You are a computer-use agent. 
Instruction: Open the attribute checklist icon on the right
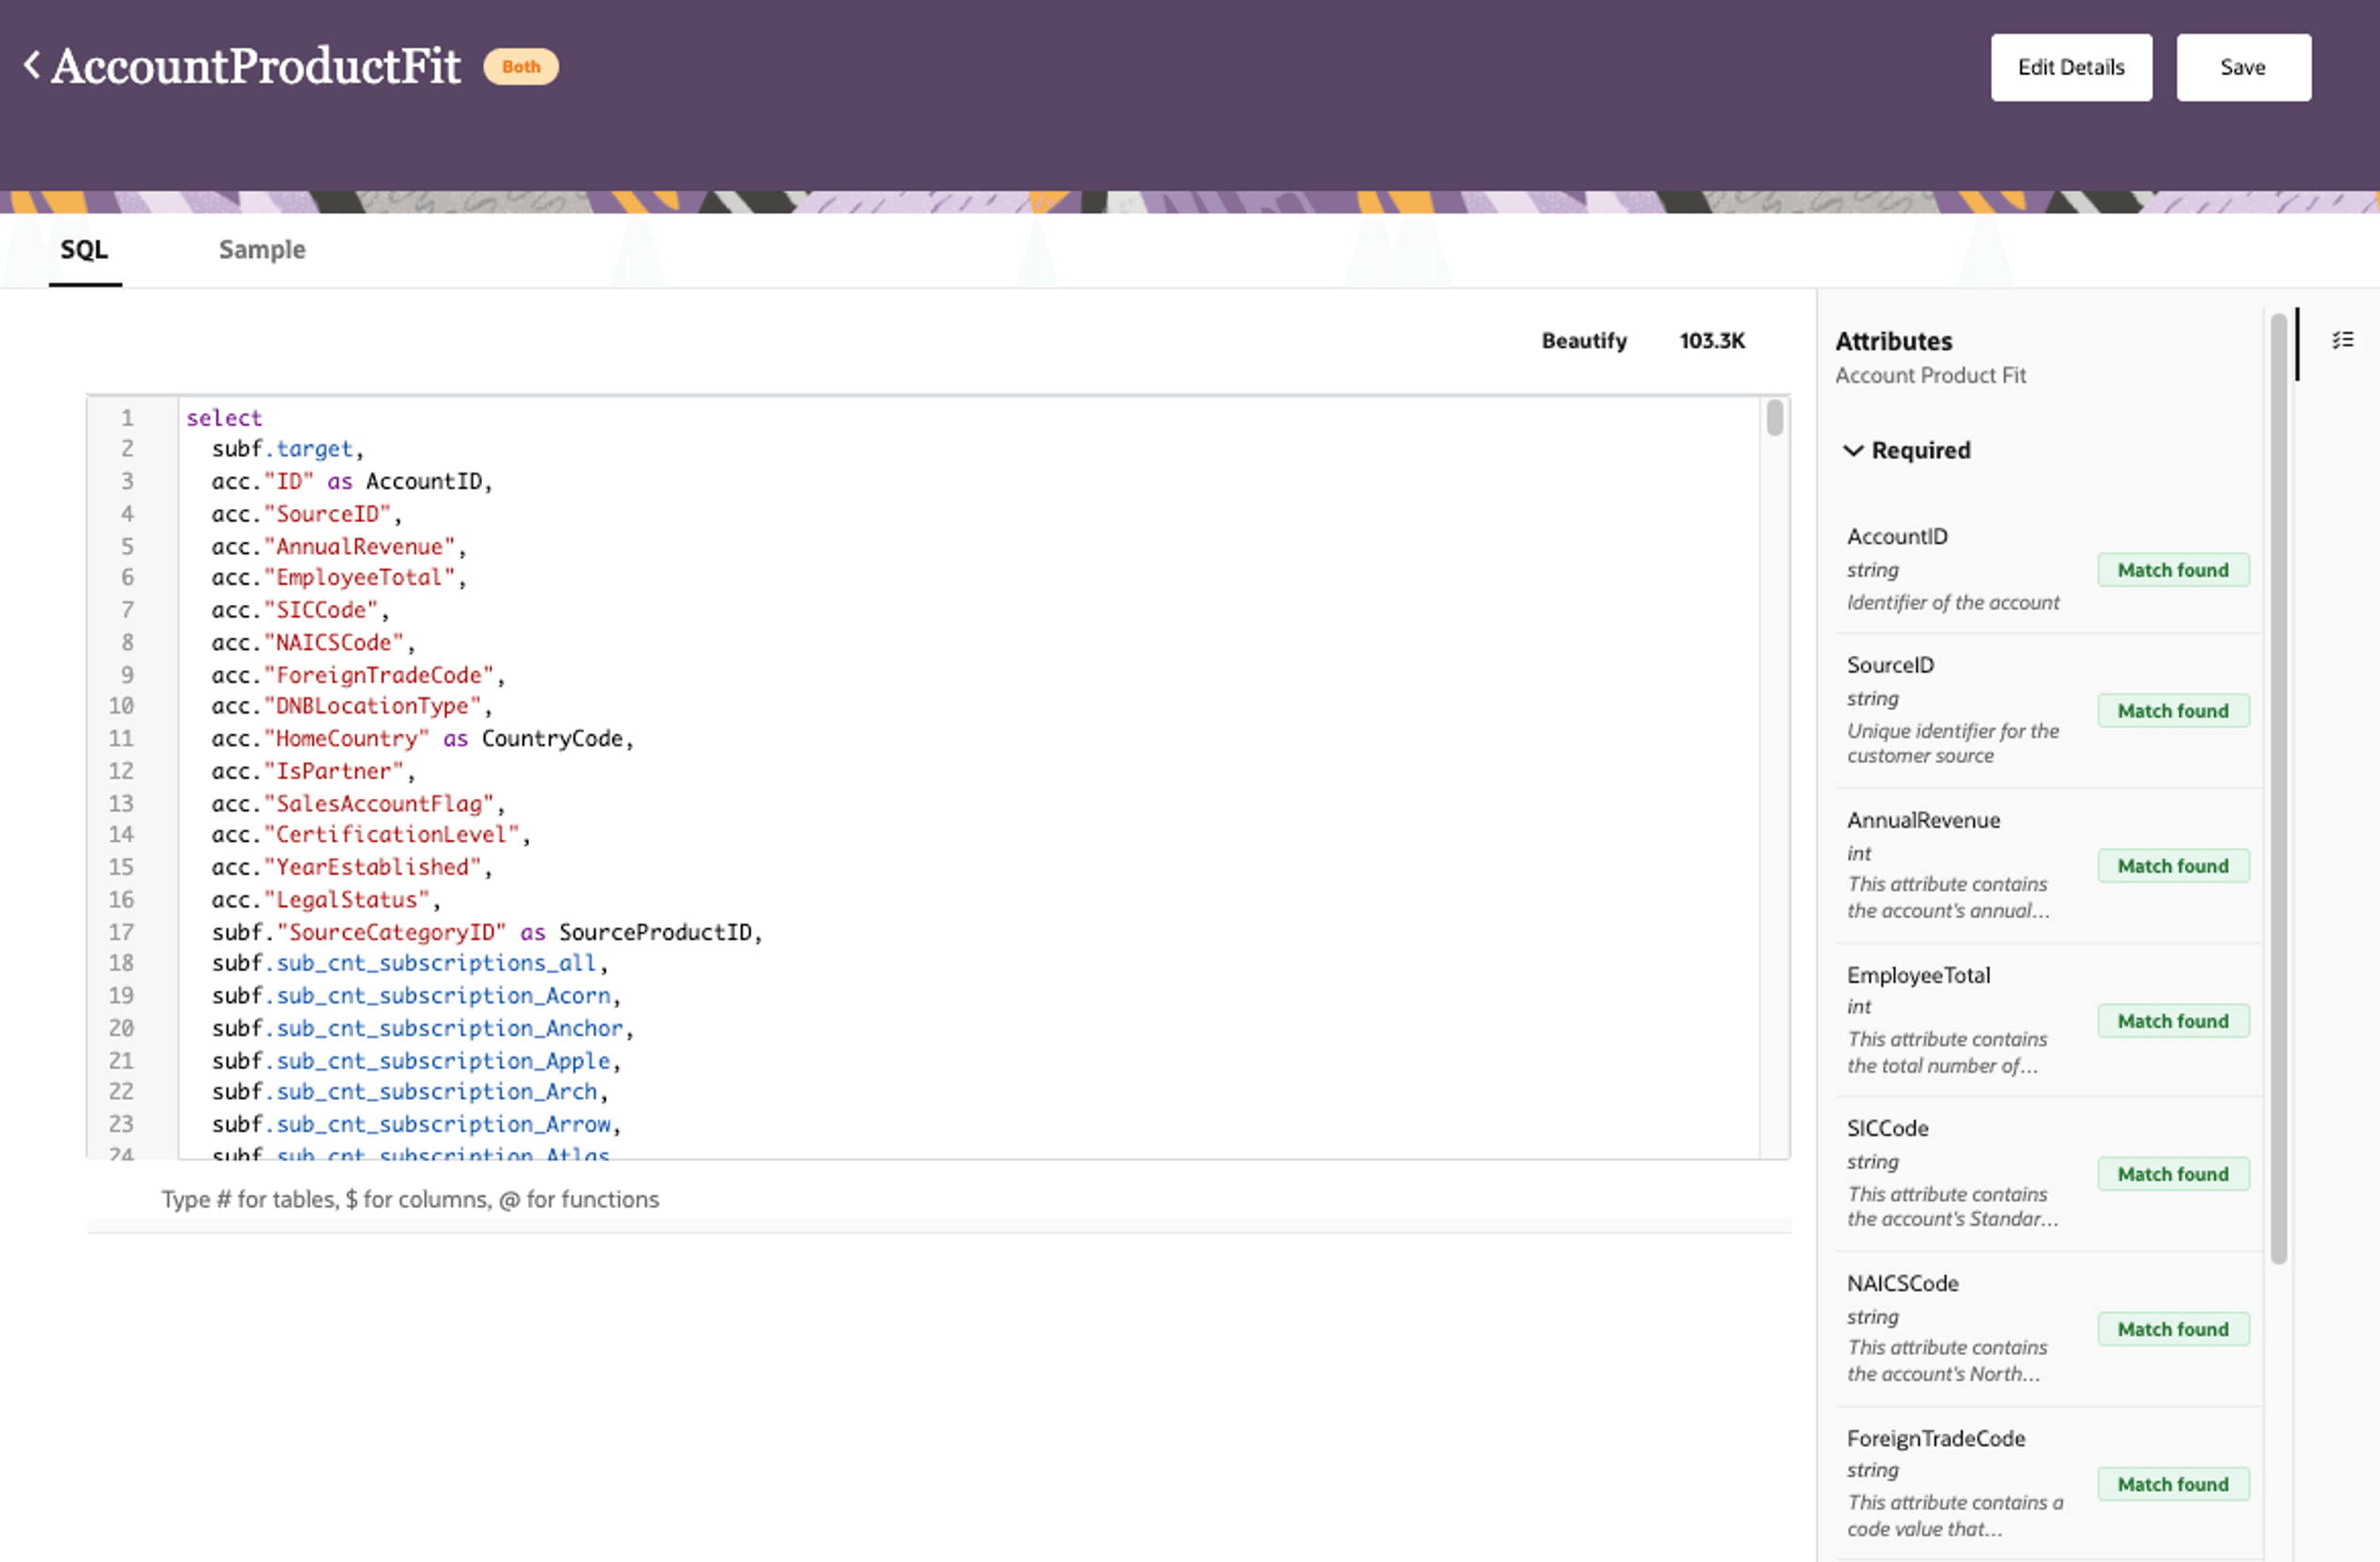click(x=2342, y=340)
